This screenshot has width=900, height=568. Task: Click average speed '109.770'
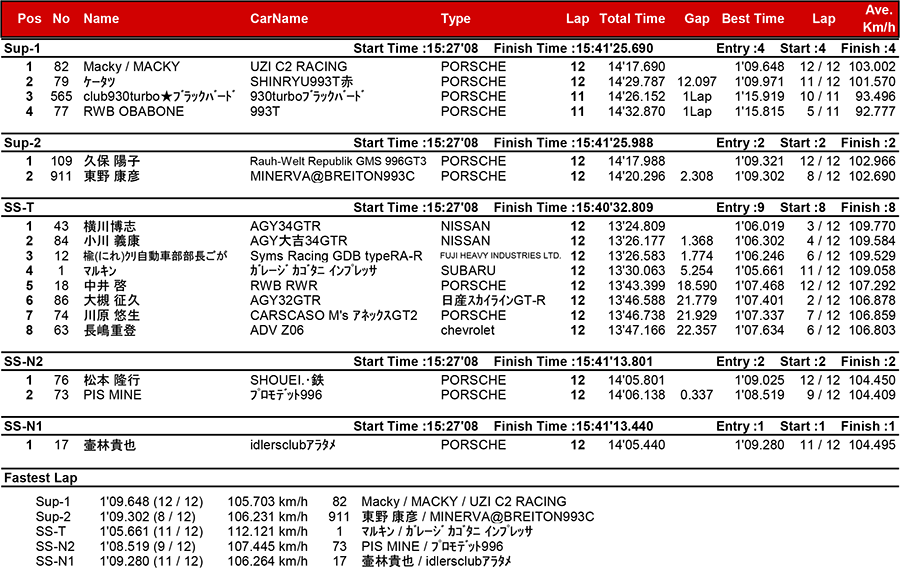pos(872,226)
